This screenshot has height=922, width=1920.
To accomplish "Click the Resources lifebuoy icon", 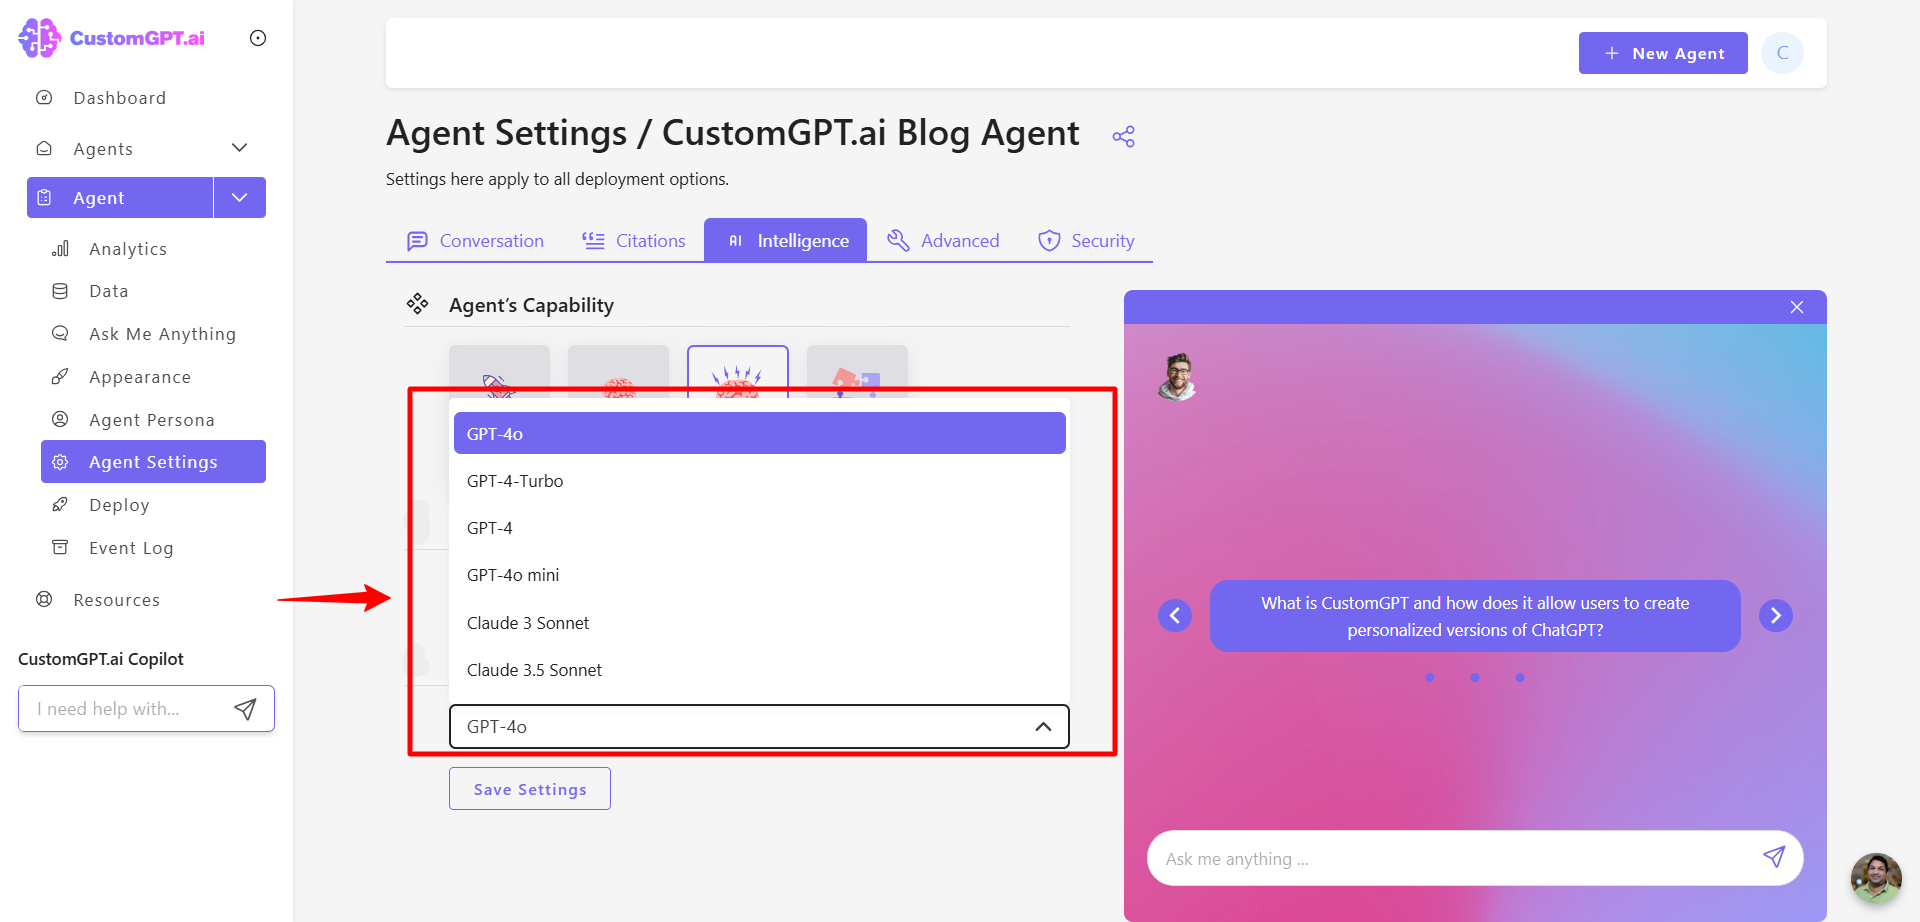I will 44,599.
